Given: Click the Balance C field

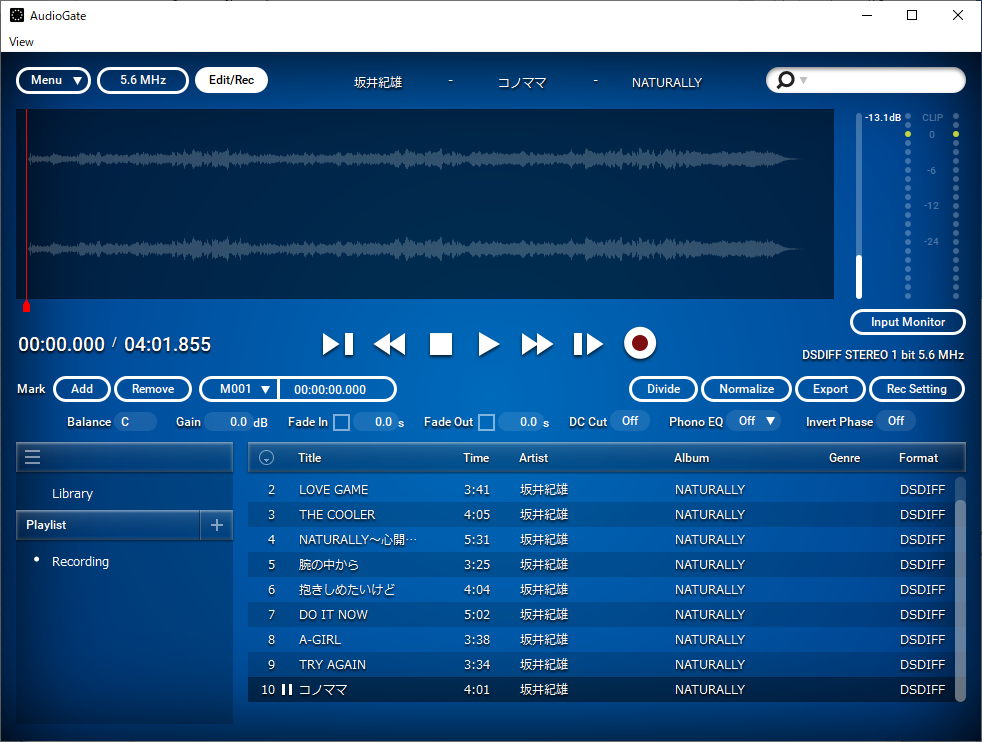Looking at the screenshot, I should [x=135, y=421].
